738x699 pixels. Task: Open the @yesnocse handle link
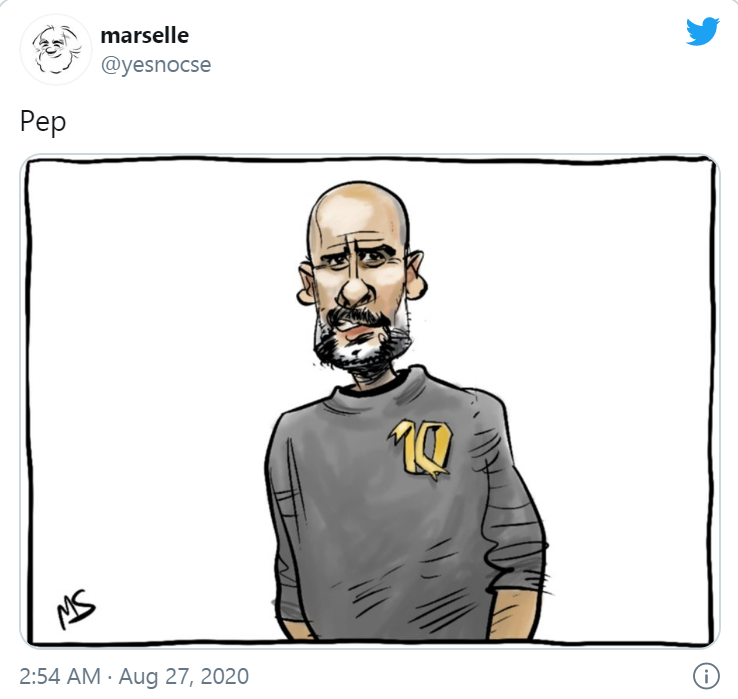(x=156, y=64)
